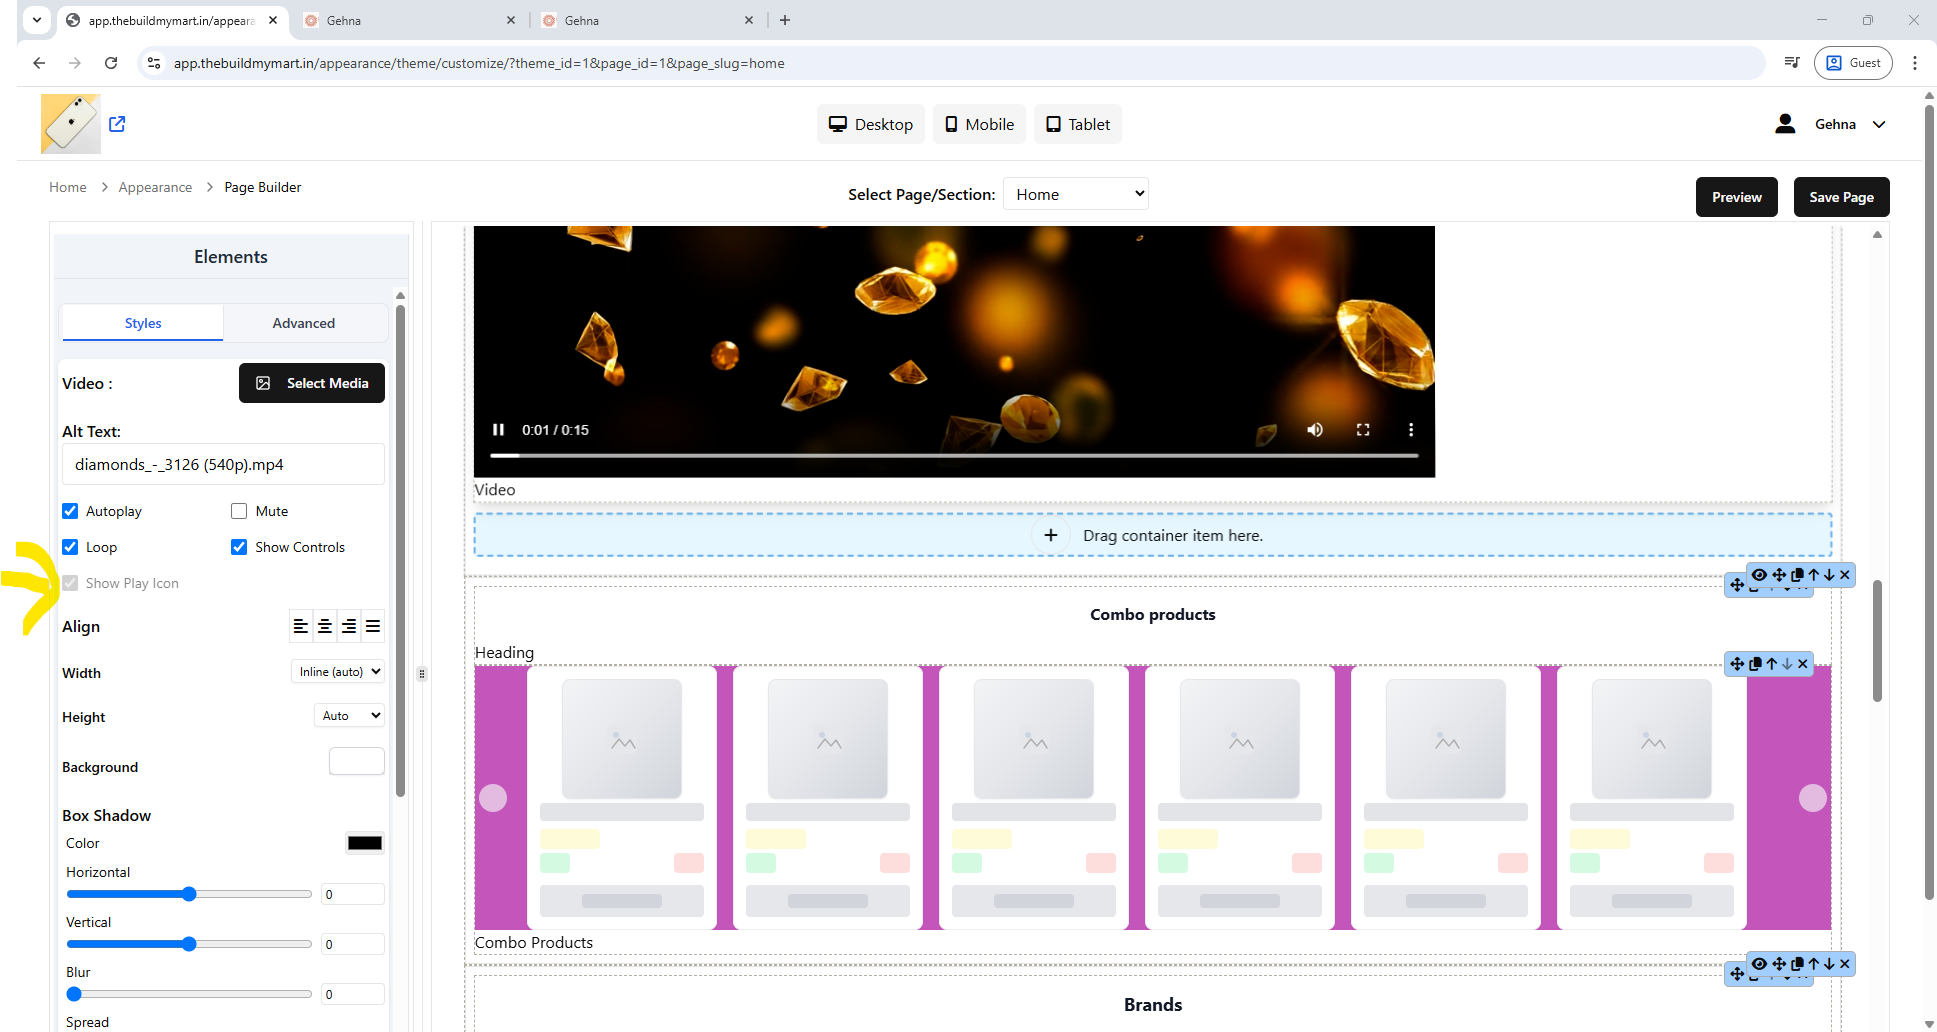Image resolution: width=1937 pixels, height=1032 pixels.
Task: Click Horizontal shadow slider track
Action: [189, 894]
